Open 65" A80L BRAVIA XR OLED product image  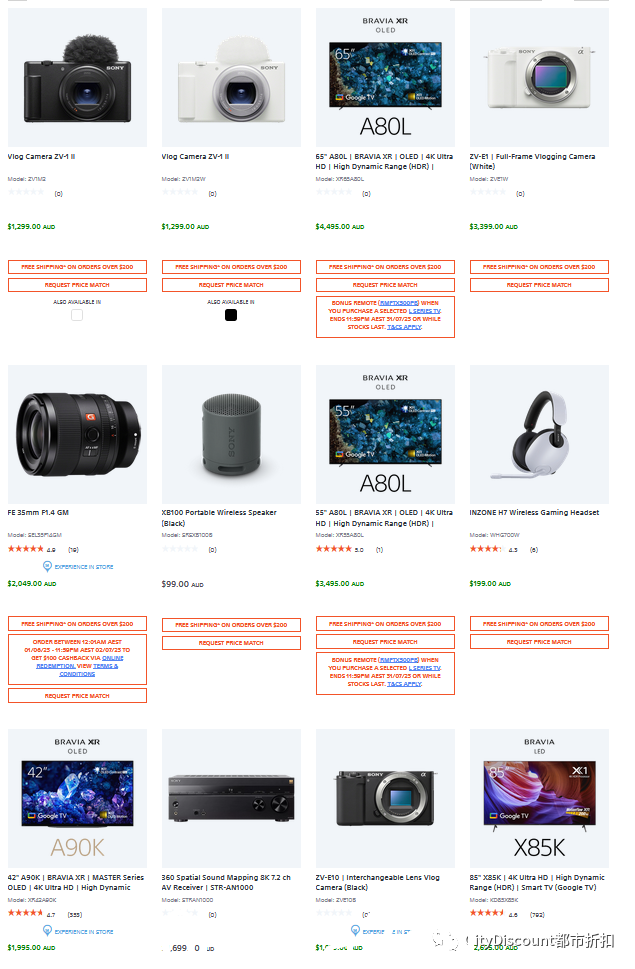(385, 77)
